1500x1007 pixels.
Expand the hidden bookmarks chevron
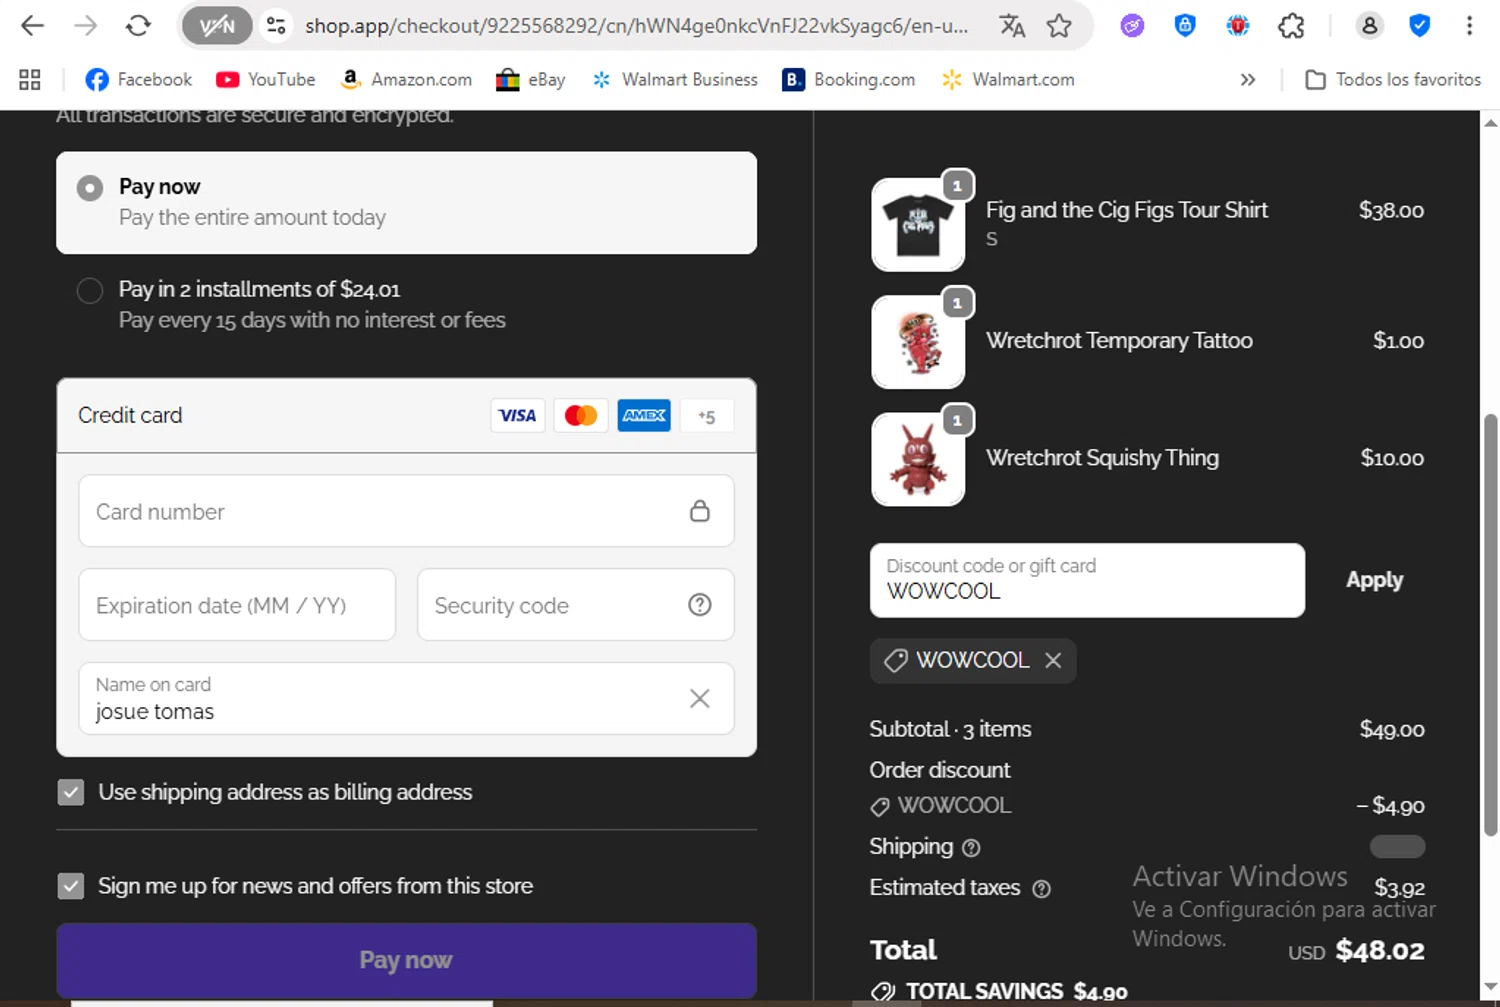pyautogui.click(x=1247, y=80)
